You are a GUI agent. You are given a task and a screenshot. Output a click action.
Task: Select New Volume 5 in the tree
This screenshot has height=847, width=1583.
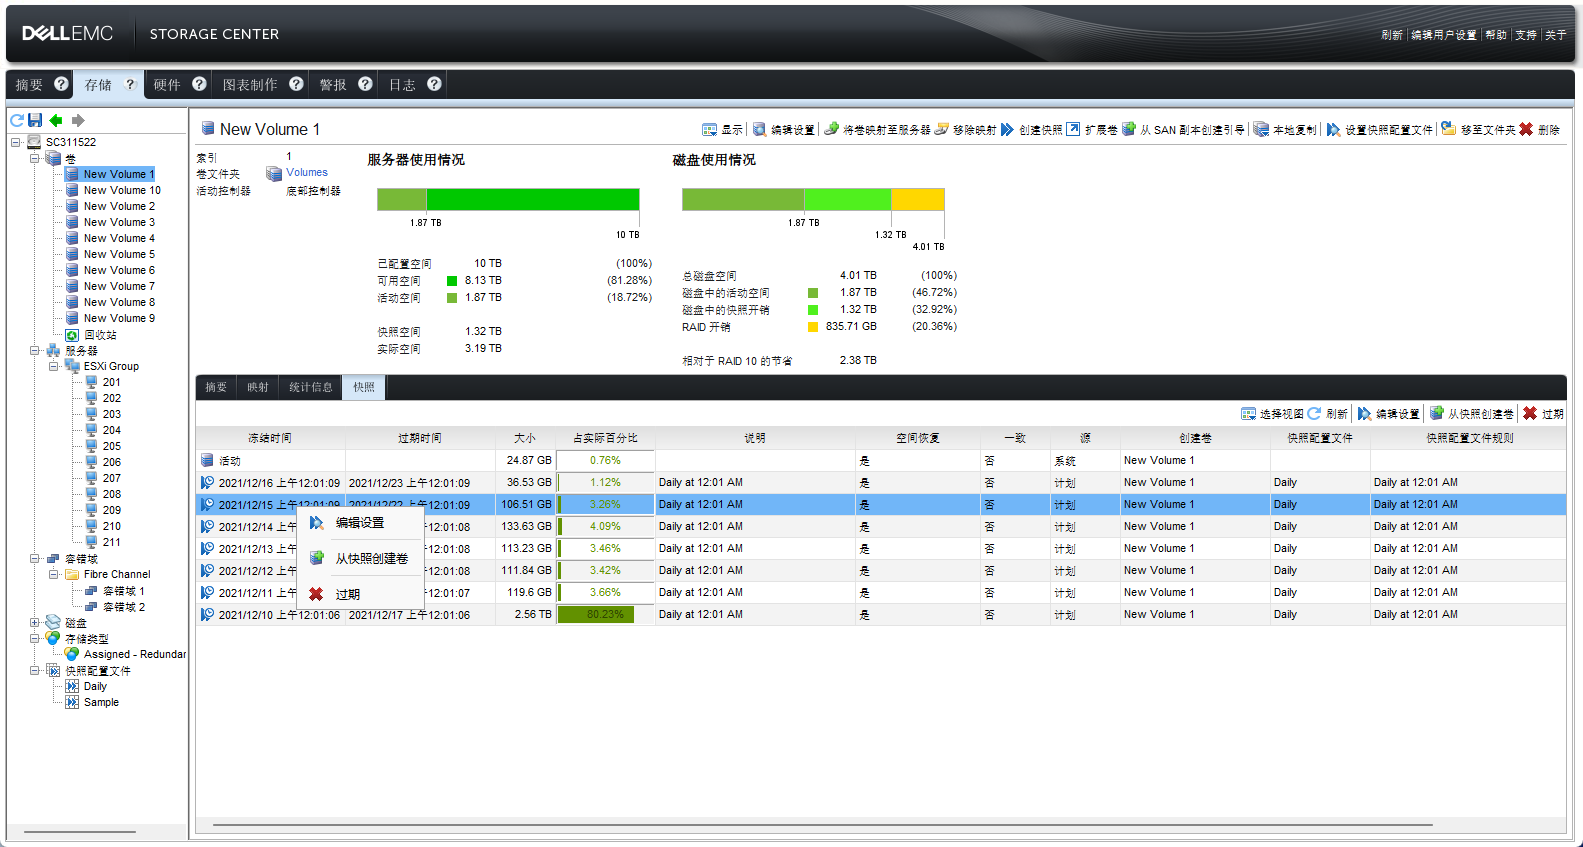(119, 254)
